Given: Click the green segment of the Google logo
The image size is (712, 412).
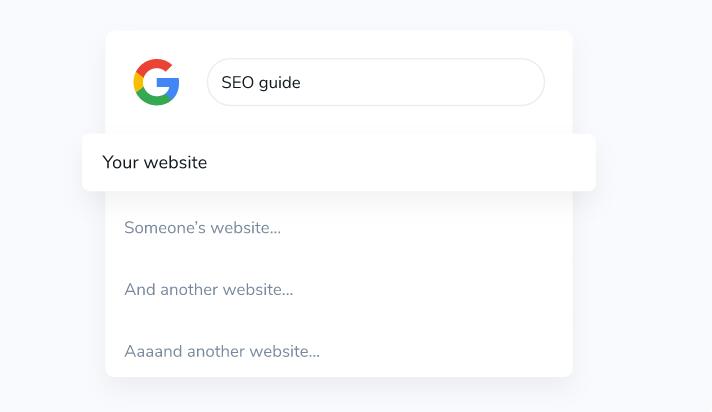Looking at the screenshot, I should point(153,98).
